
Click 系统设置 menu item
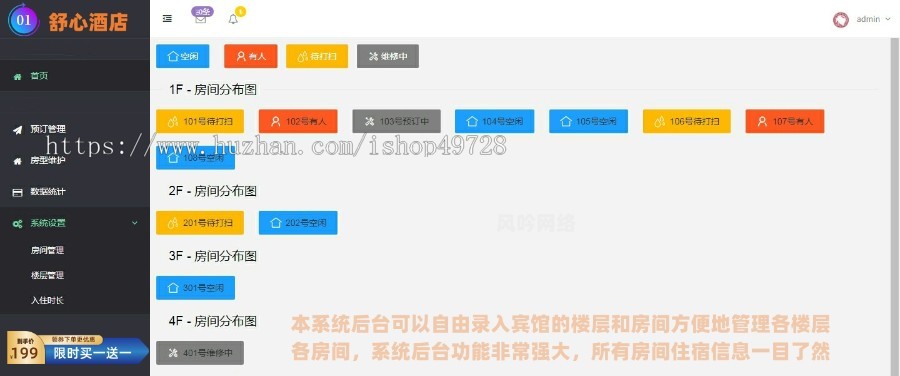75,223
